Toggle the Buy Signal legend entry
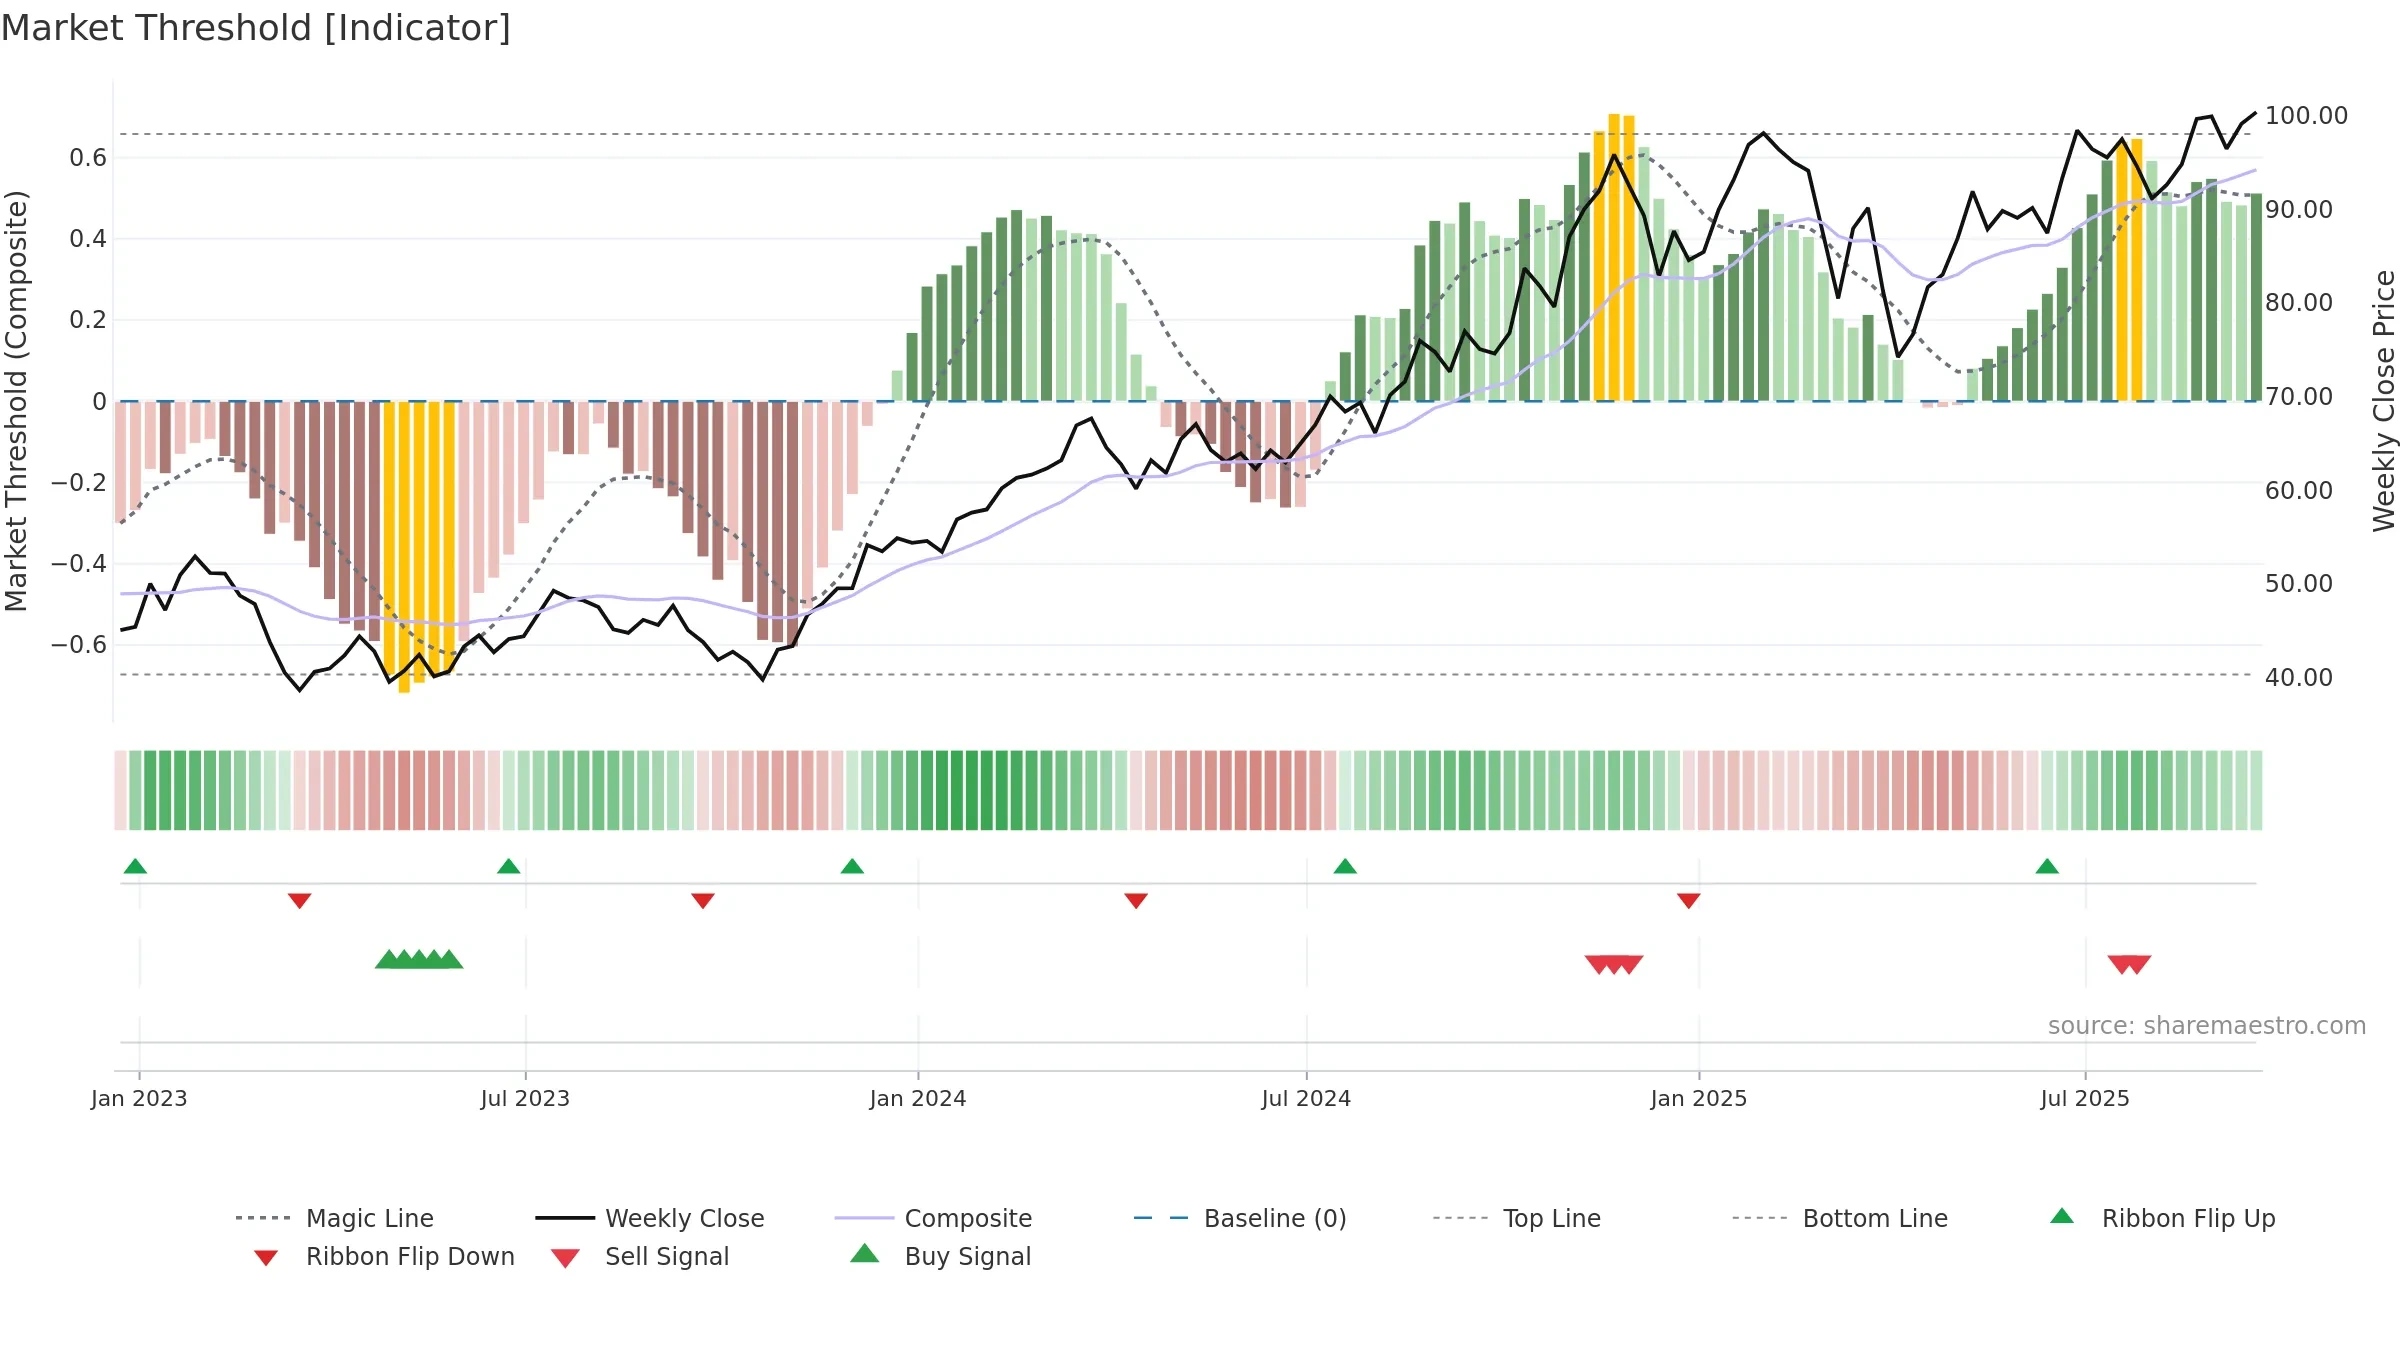The image size is (2400, 1350). (x=940, y=1256)
